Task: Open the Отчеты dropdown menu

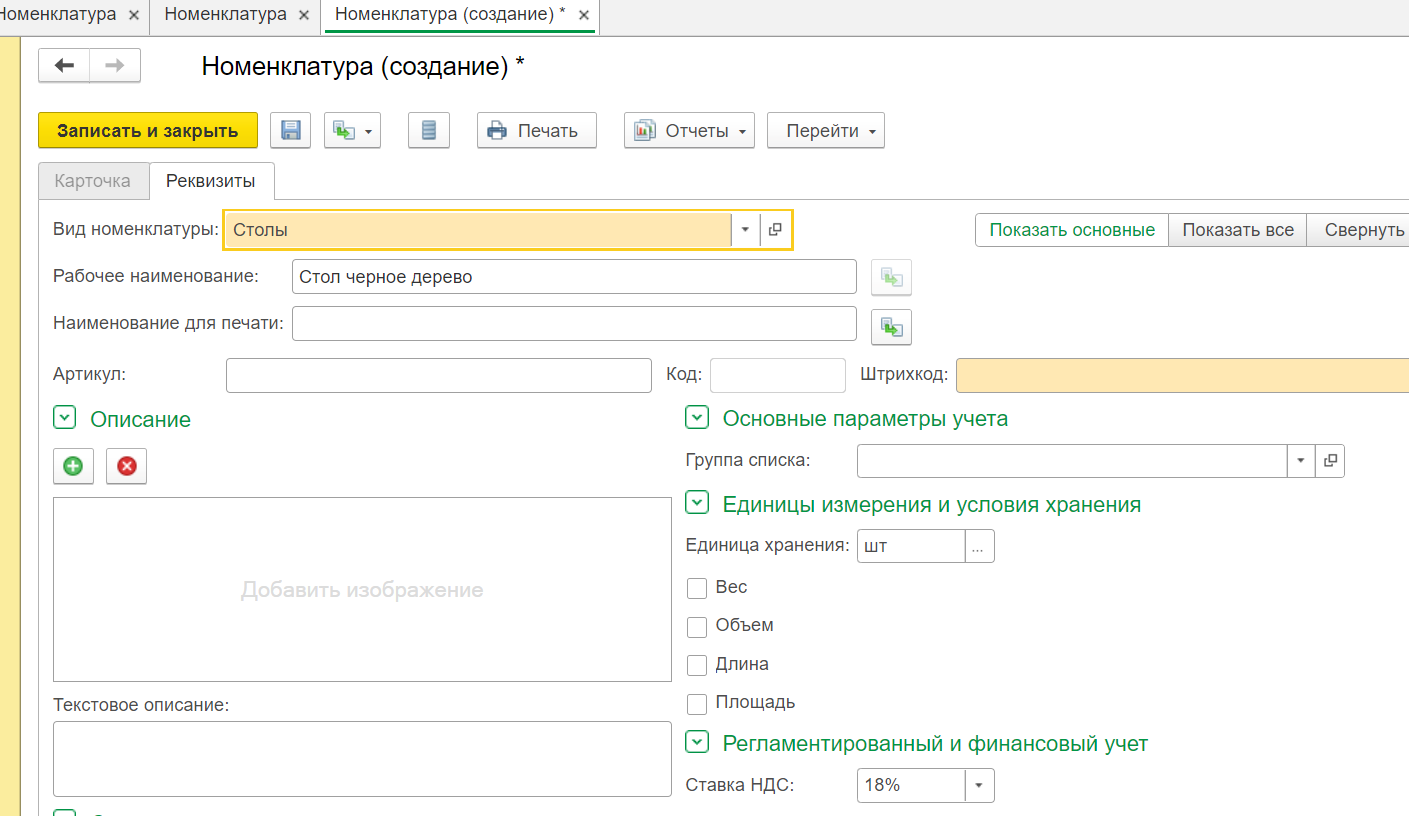Action: pyautogui.click(x=689, y=131)
